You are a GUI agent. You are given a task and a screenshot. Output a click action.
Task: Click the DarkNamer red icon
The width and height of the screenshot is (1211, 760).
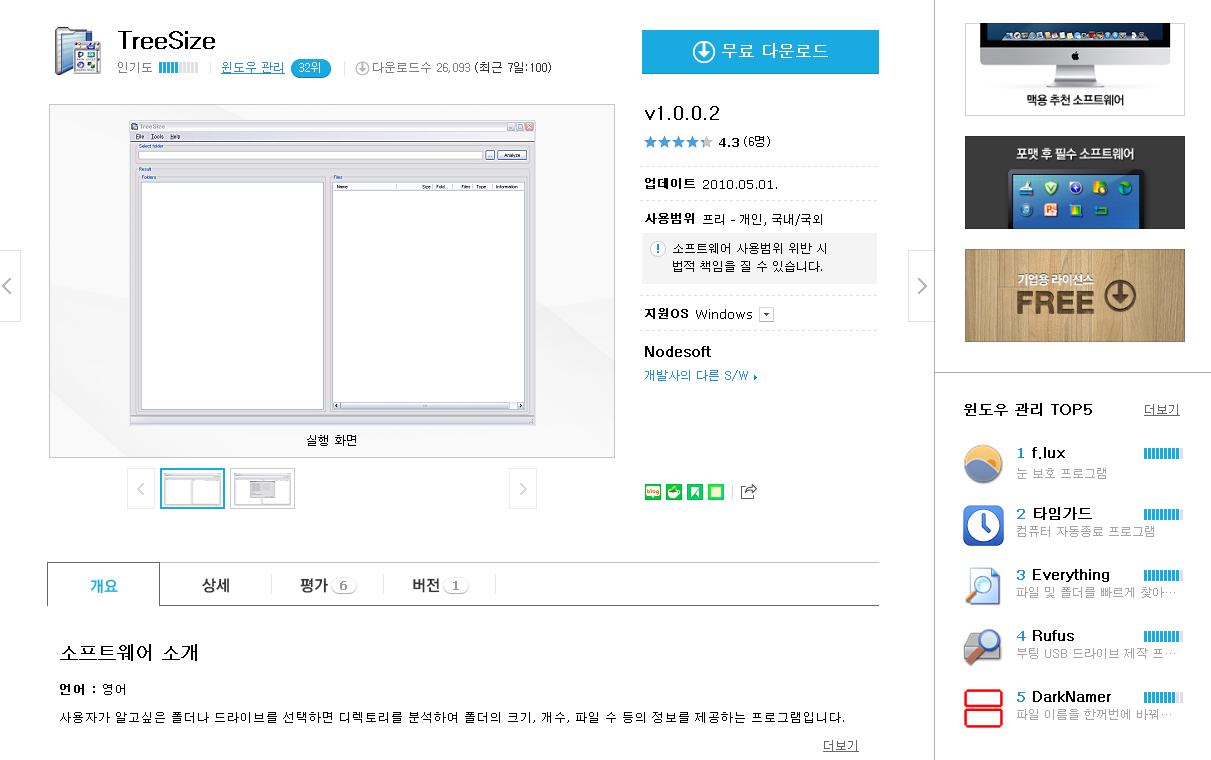coord(983,708)
